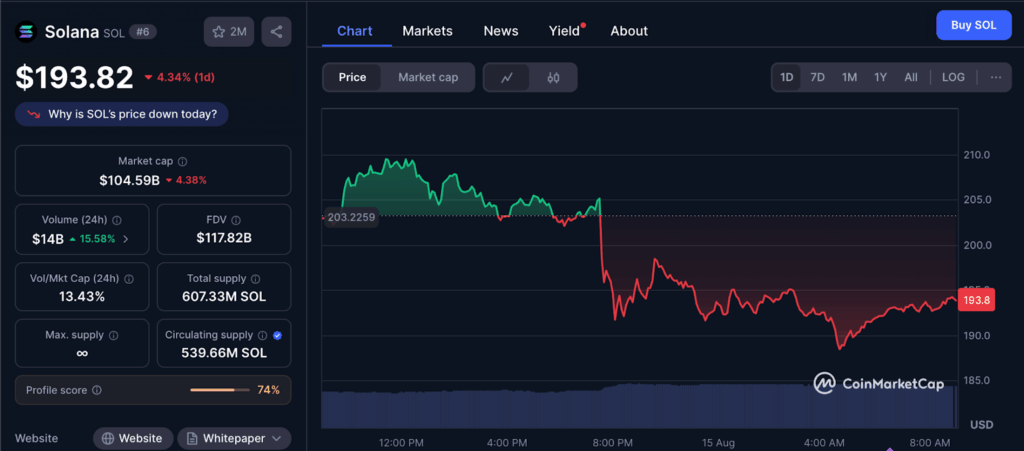The image size is (1024, 451).
Task: Toggle chart to Market cap mode
Action: coord(428,77)
